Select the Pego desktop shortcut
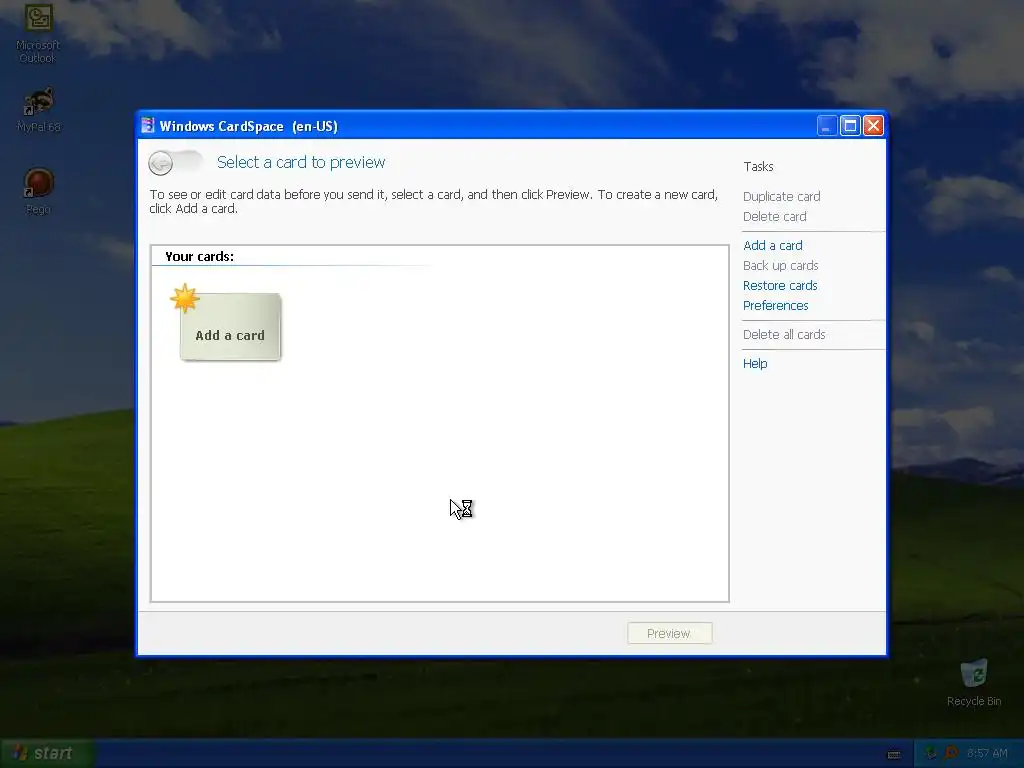The image size is (1024, 768). (38, 191)
